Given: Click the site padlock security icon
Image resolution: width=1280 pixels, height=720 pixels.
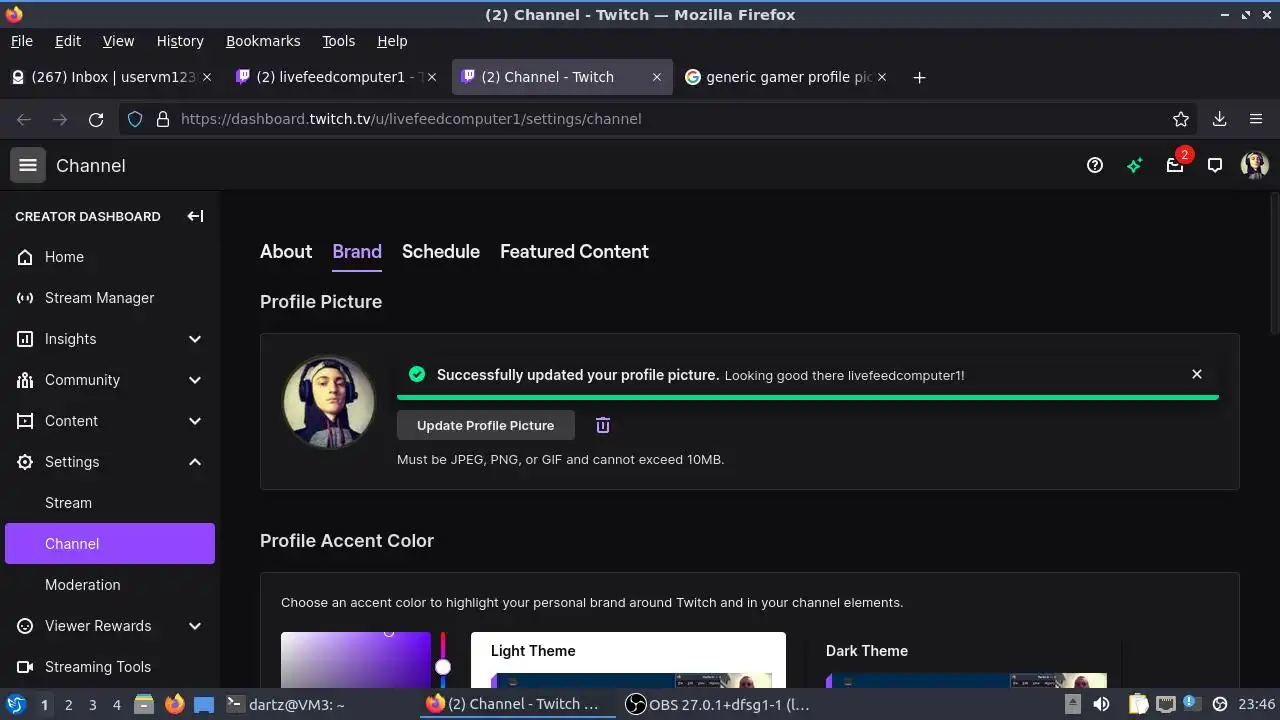Looking at the screenshot, I should click(x=163, y=119).
